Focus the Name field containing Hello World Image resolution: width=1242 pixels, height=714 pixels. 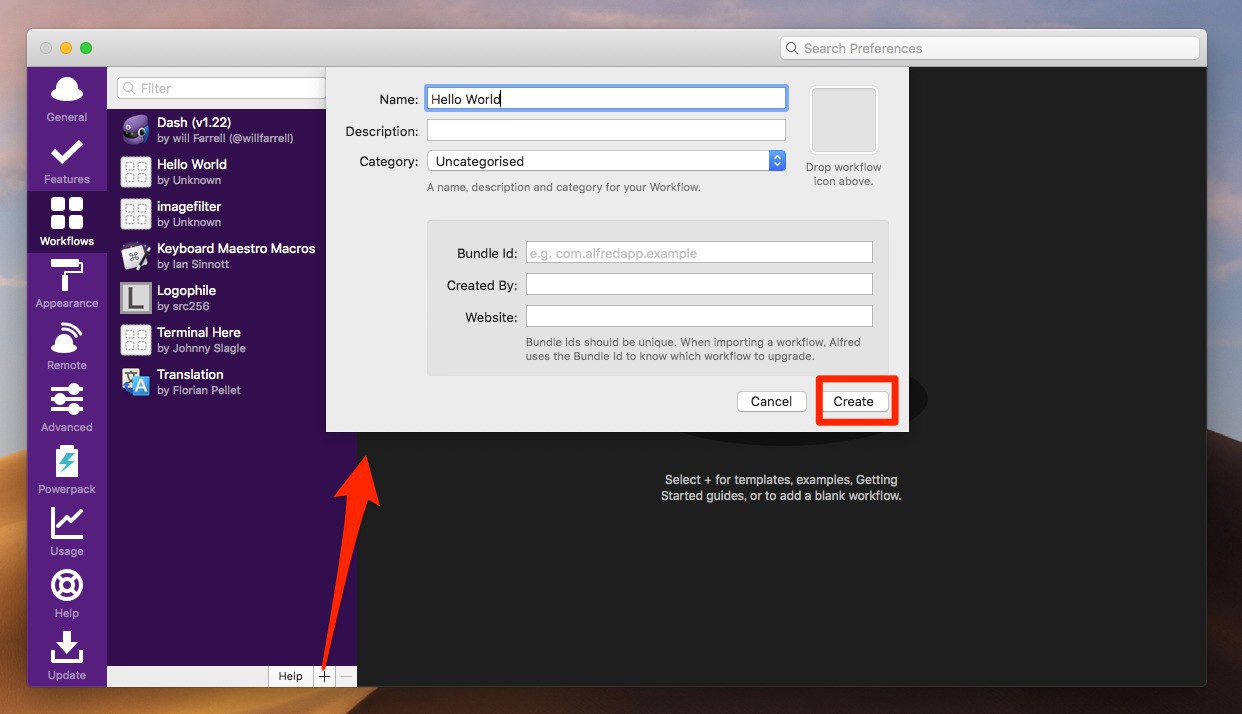click(606, 98)
